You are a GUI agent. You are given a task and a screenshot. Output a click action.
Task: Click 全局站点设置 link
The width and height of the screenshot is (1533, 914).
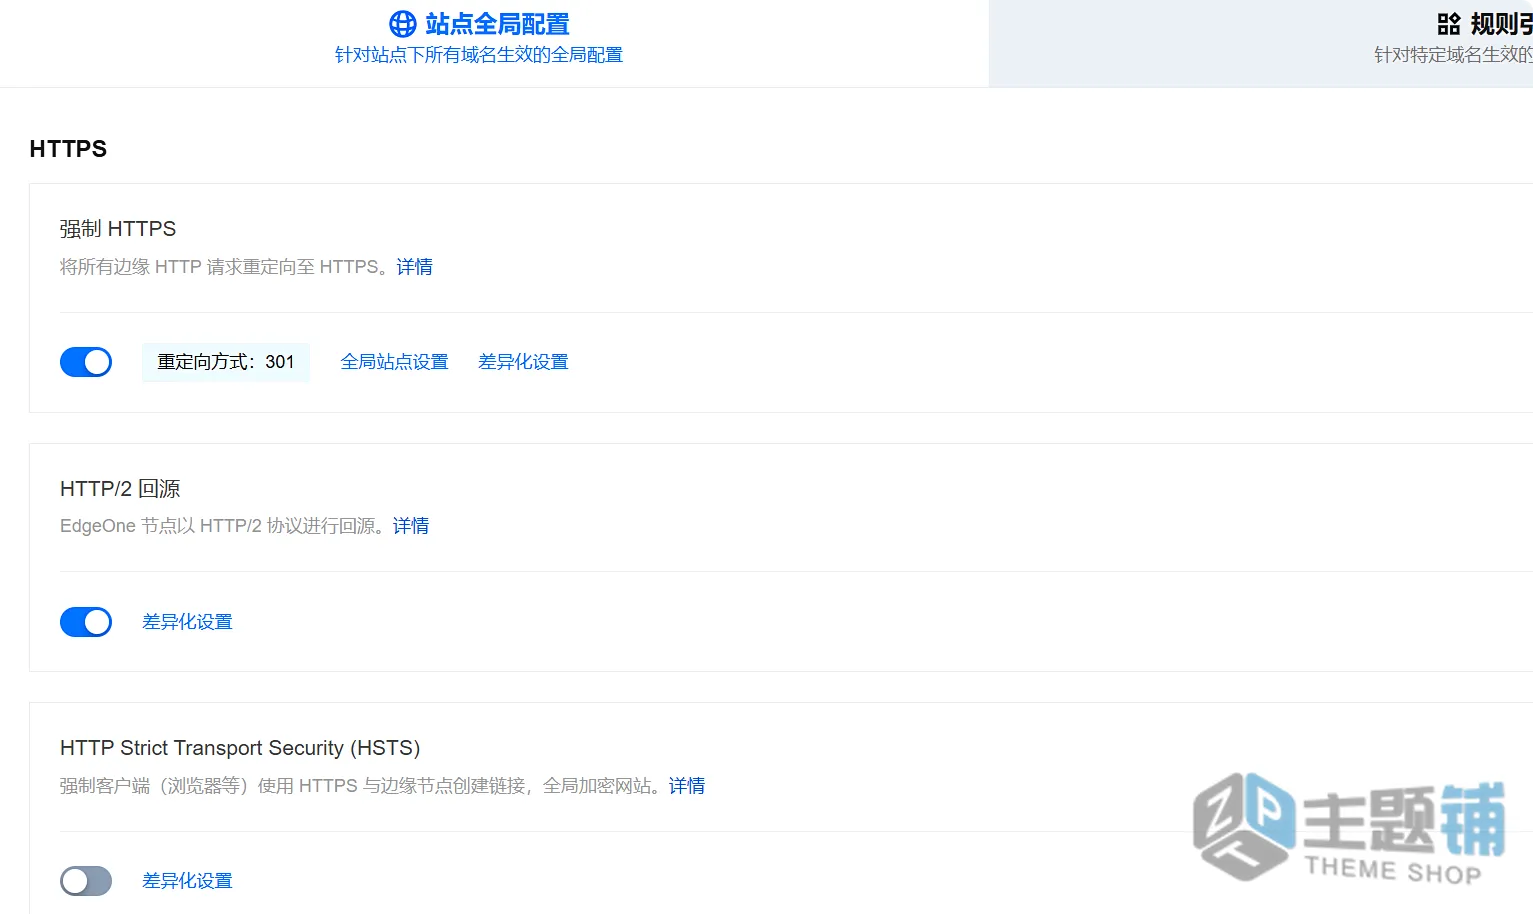tap(395, 362)
